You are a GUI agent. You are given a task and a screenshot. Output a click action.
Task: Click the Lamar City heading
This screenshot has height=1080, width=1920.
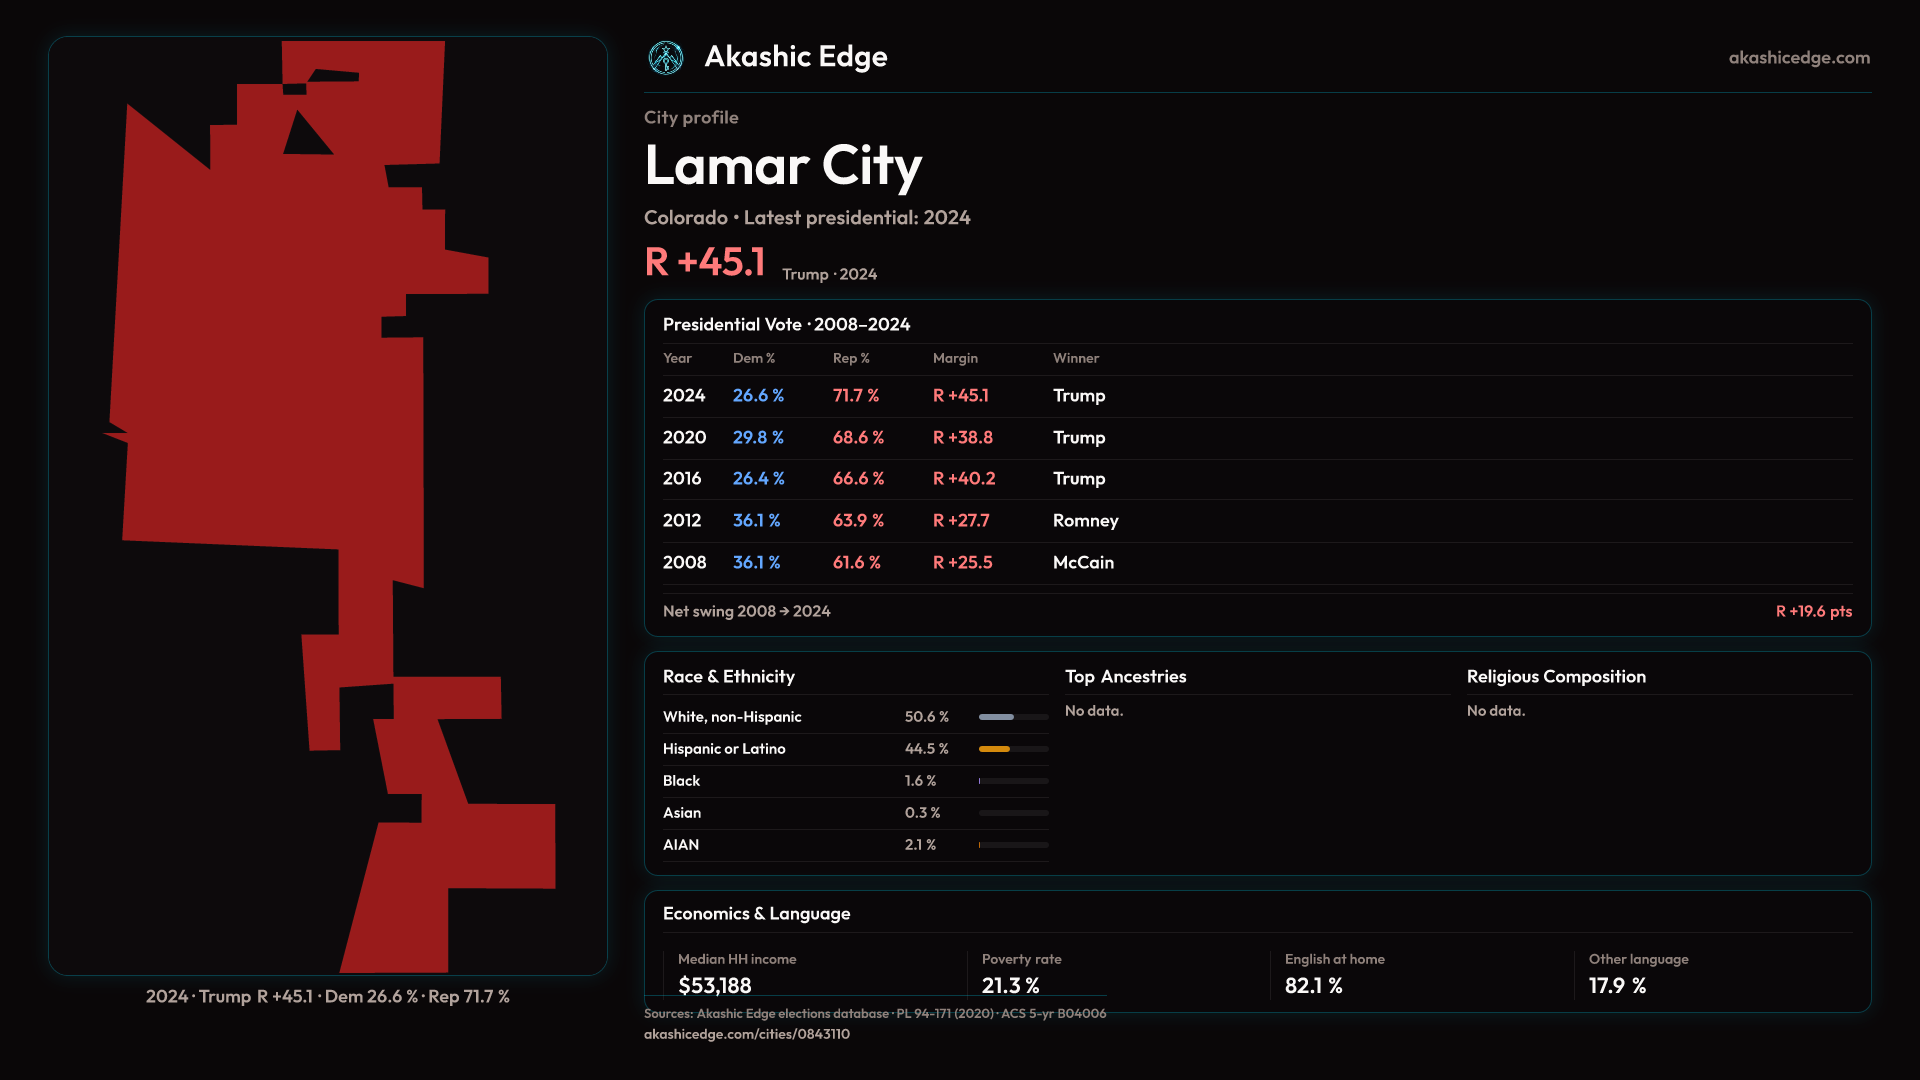pyautogui.click(x=782, y=165)
